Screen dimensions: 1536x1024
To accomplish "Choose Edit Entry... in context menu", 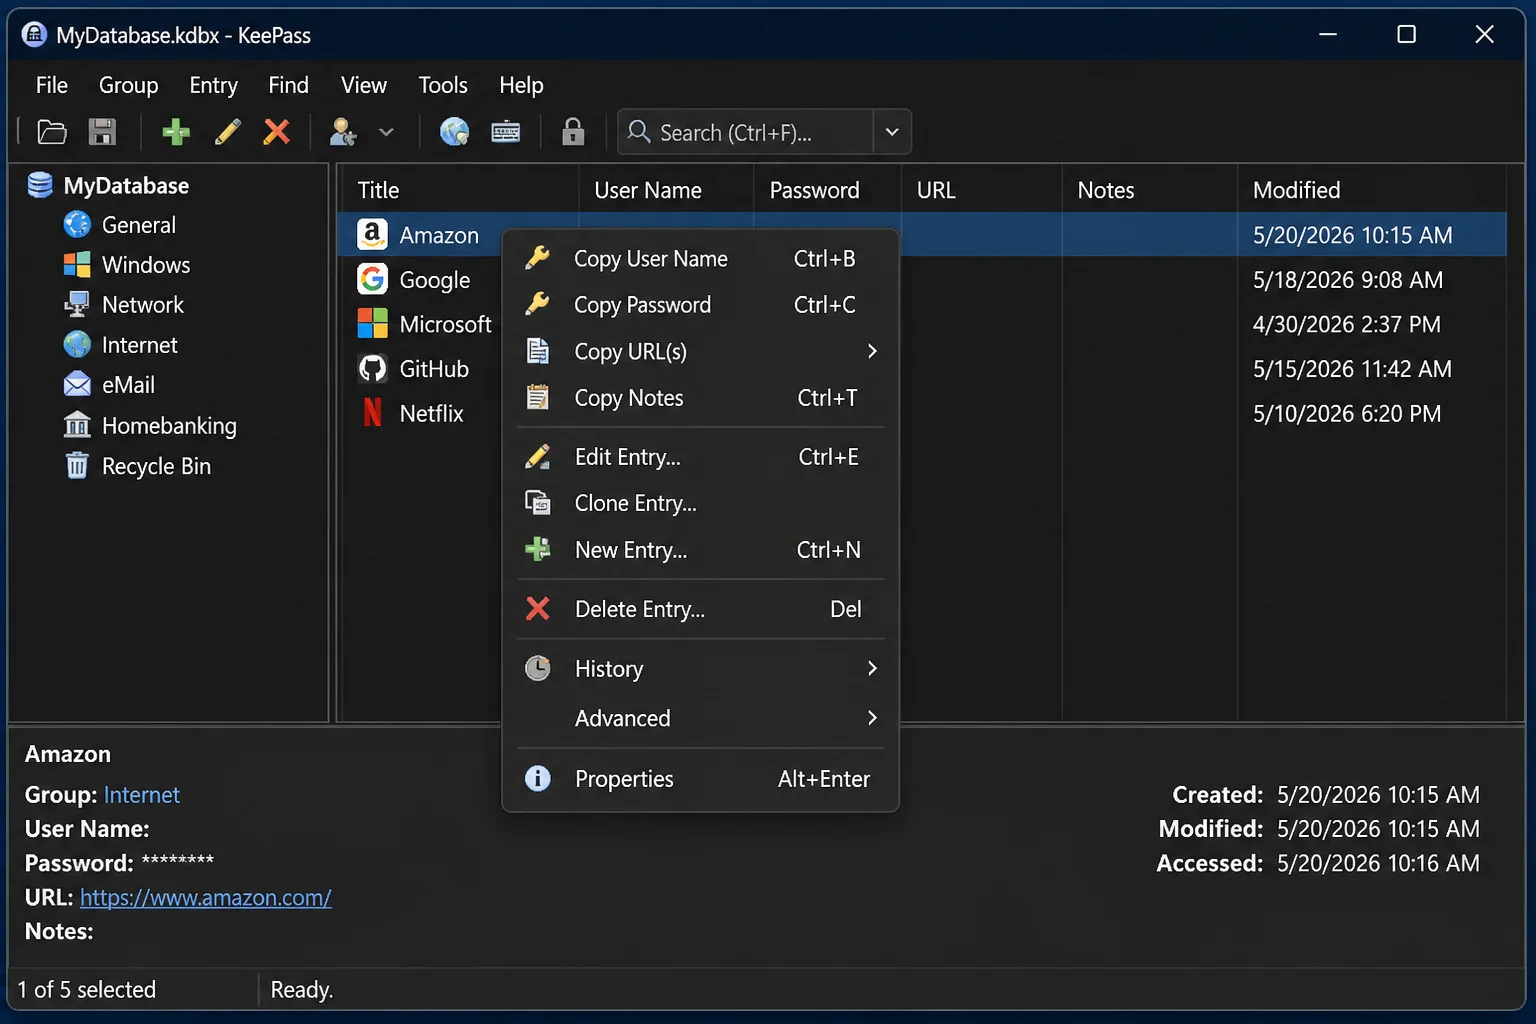I will click(x=700, y=457).
